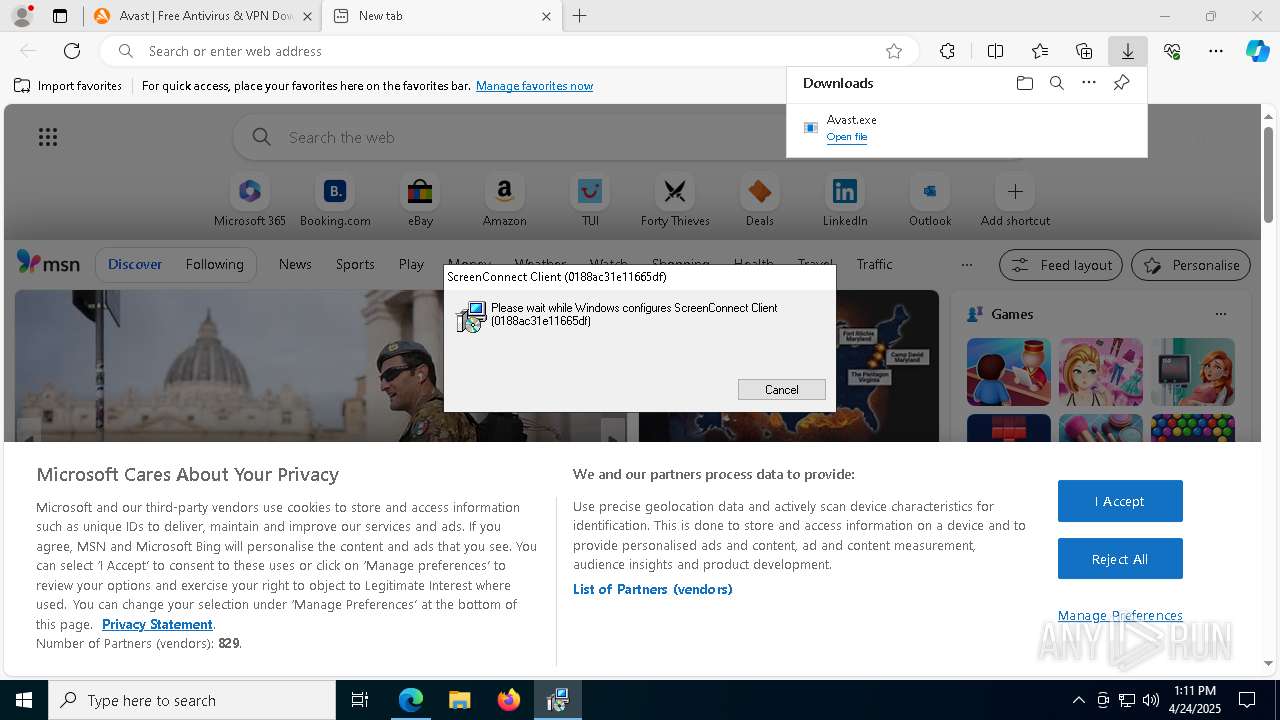The width and height of the screenshot is (1280, 720).
Task: Accept cookies with I Accept button
Action: [1120, 501]
